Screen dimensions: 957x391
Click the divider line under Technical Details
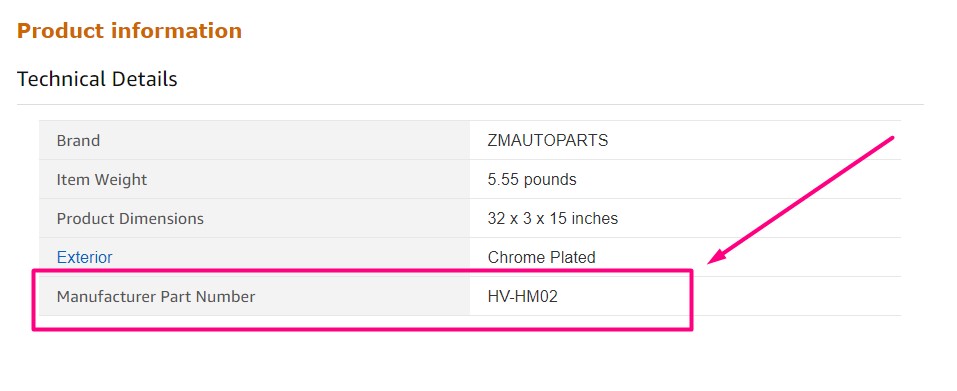point(470,104)
